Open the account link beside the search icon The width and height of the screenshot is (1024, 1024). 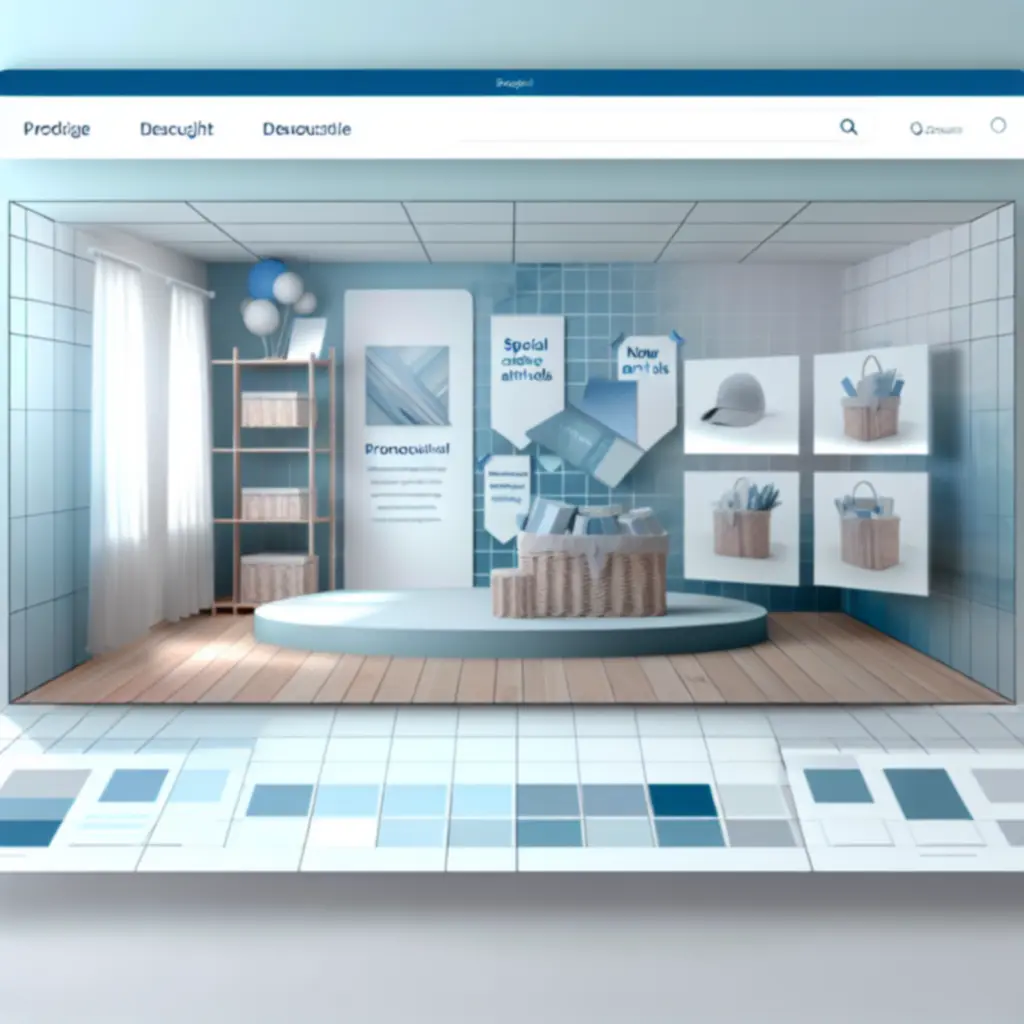[x=936, y=128]
